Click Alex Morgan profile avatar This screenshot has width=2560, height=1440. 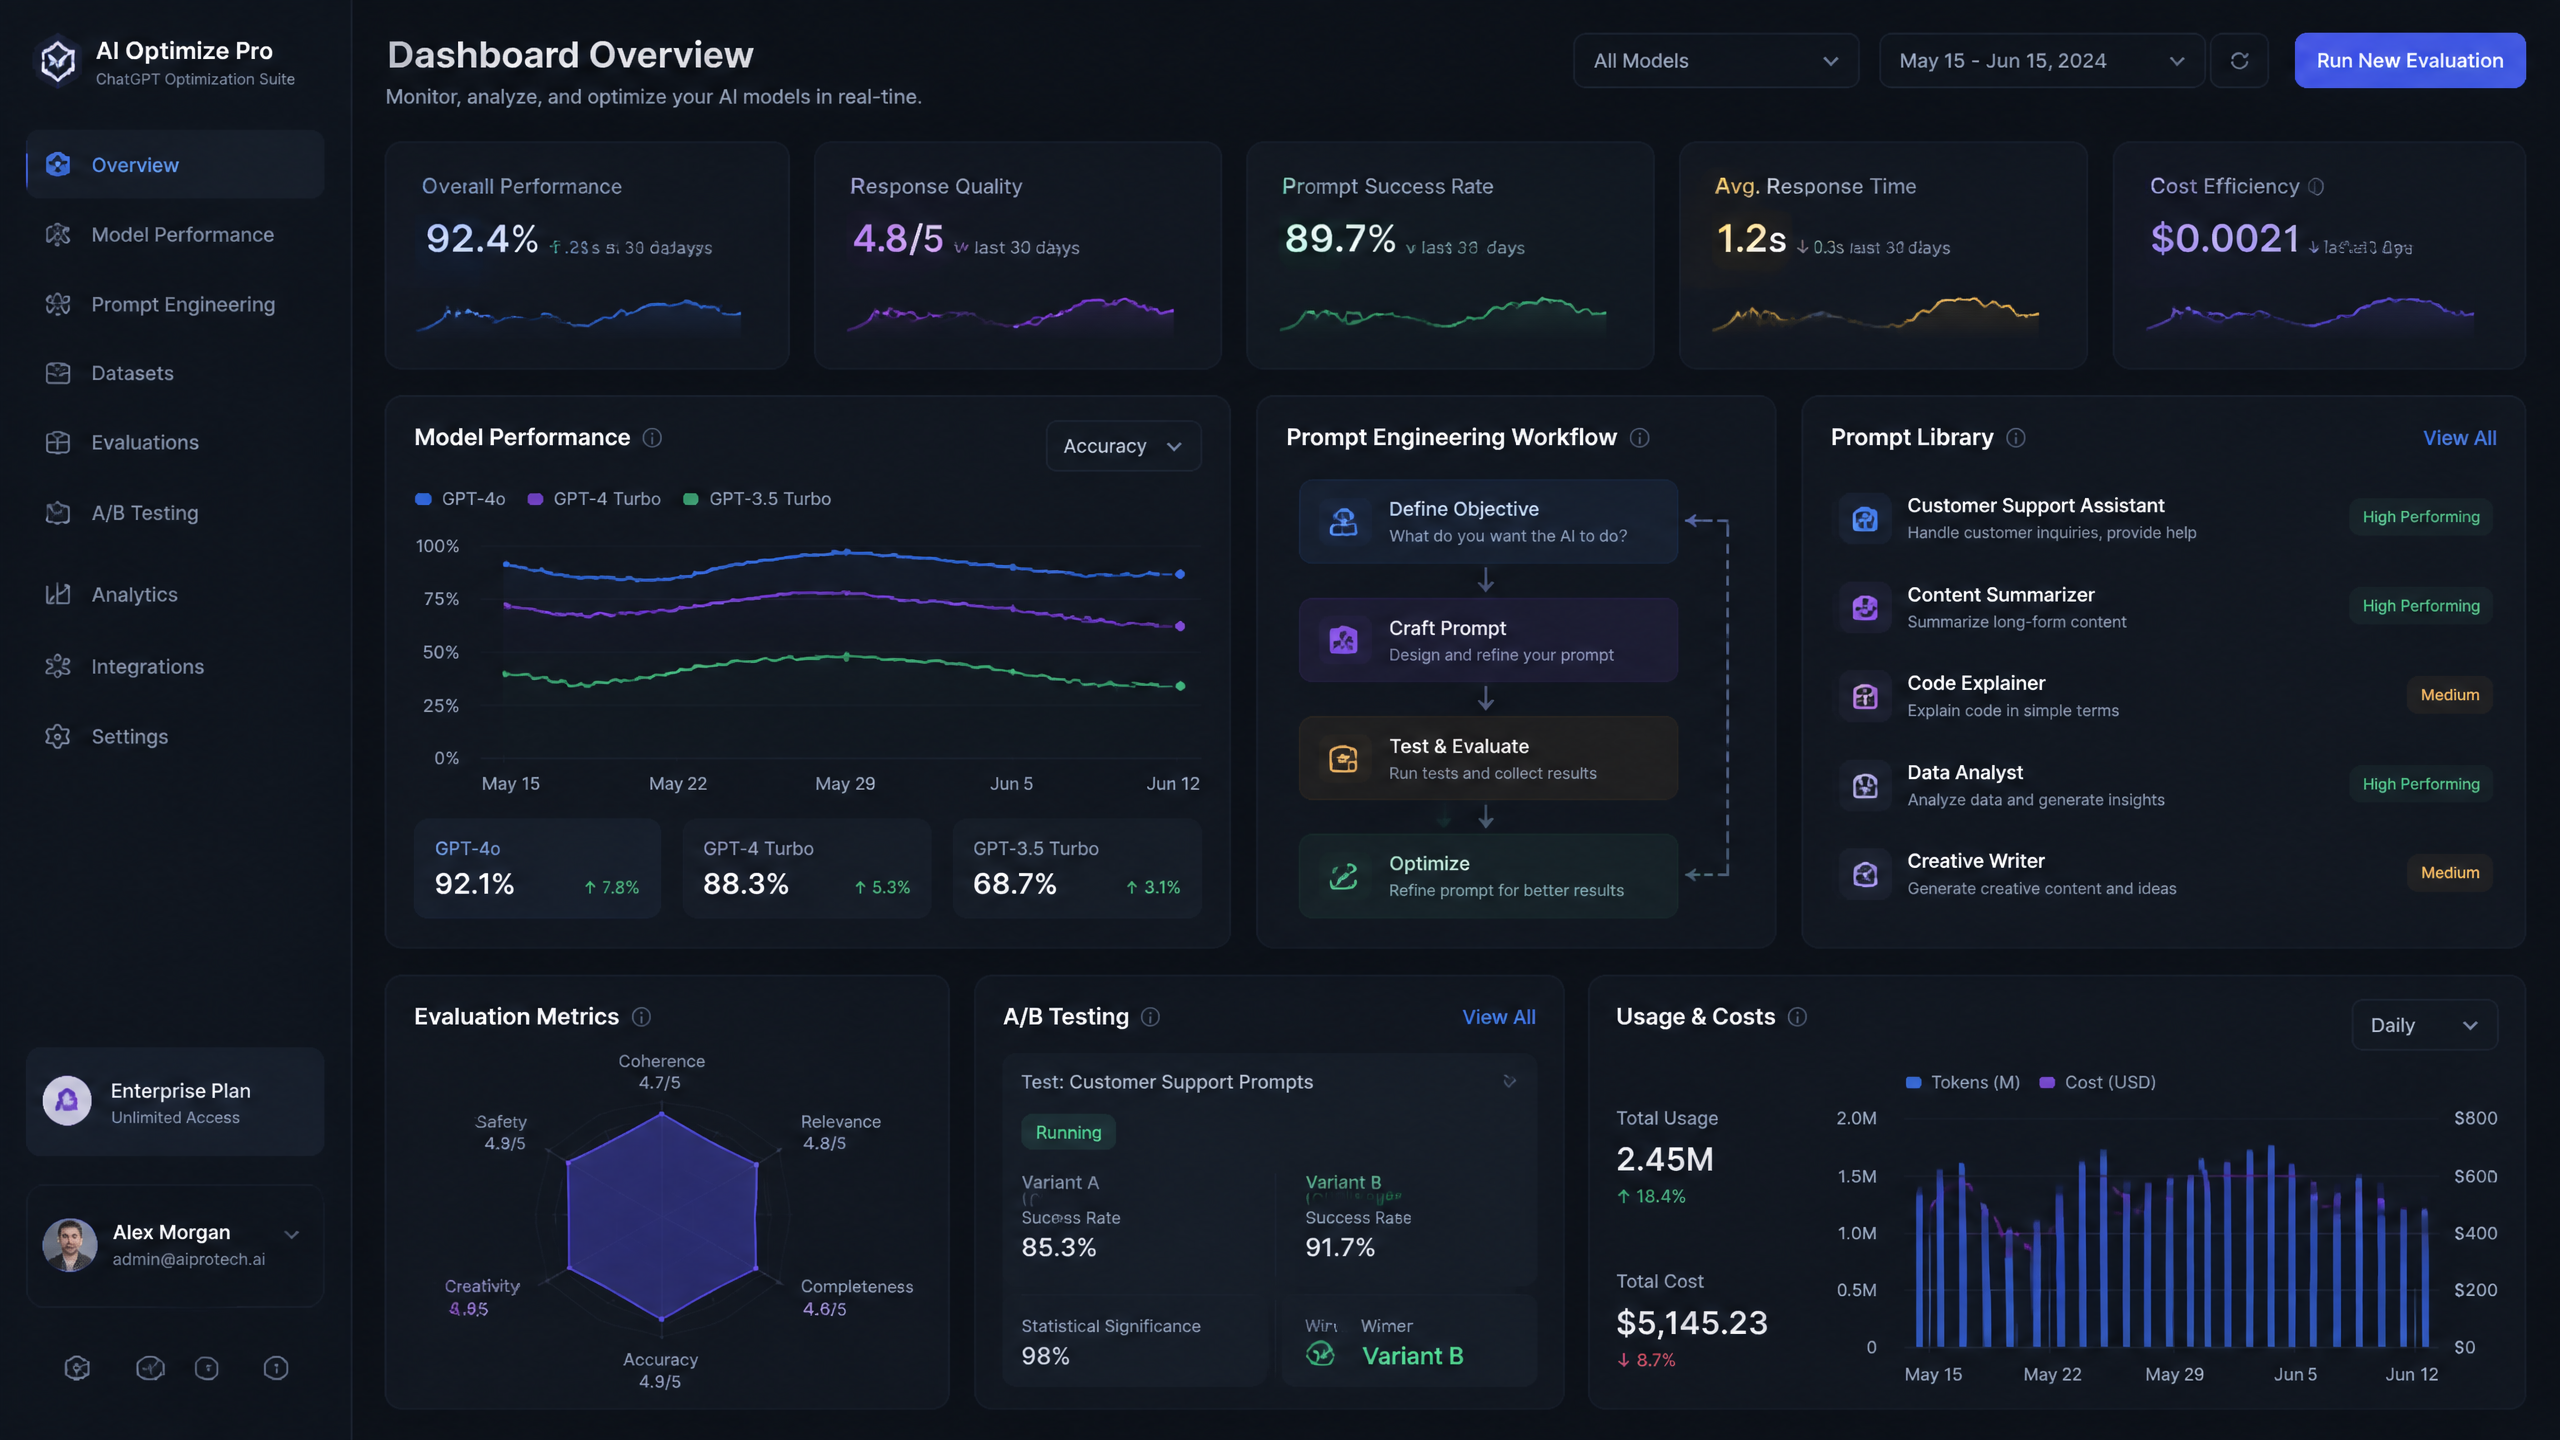[x=69, y=1245]
